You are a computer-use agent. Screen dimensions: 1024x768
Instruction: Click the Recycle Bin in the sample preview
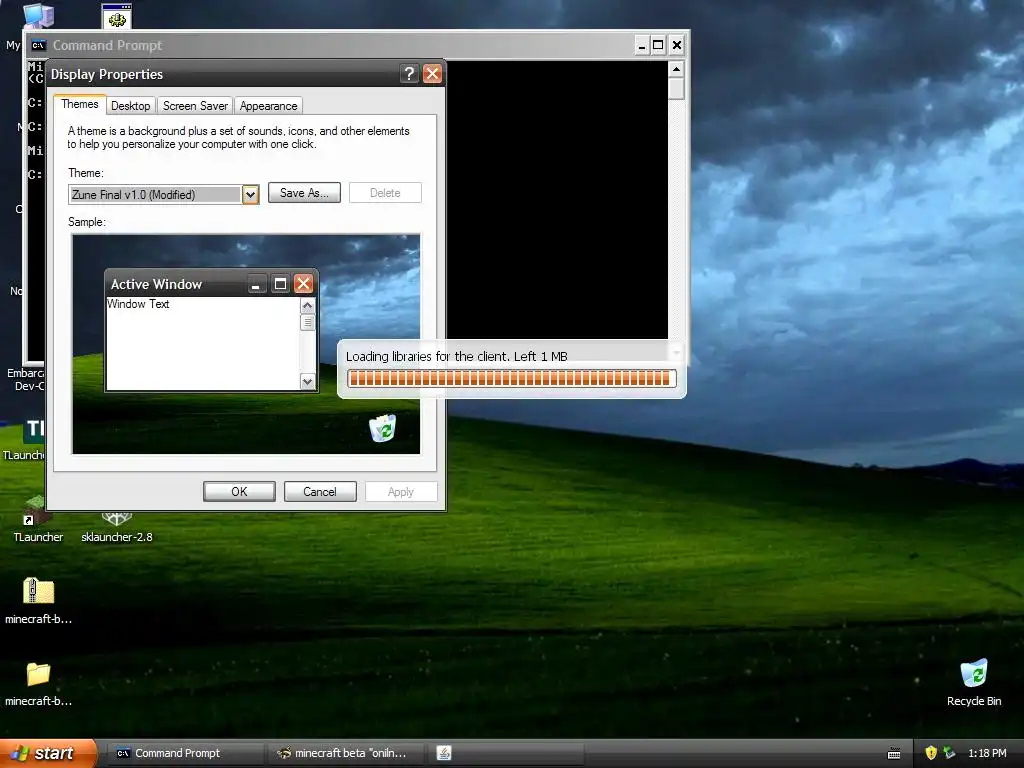coord(383,428)
